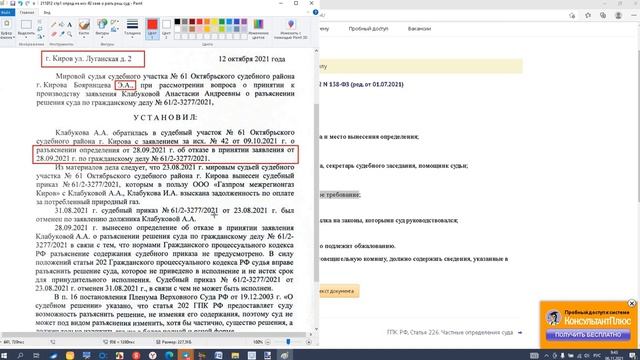The image size is (640, 360).
Task: Open Пробный доступ menu item on website
Action: tap(368, 29)
